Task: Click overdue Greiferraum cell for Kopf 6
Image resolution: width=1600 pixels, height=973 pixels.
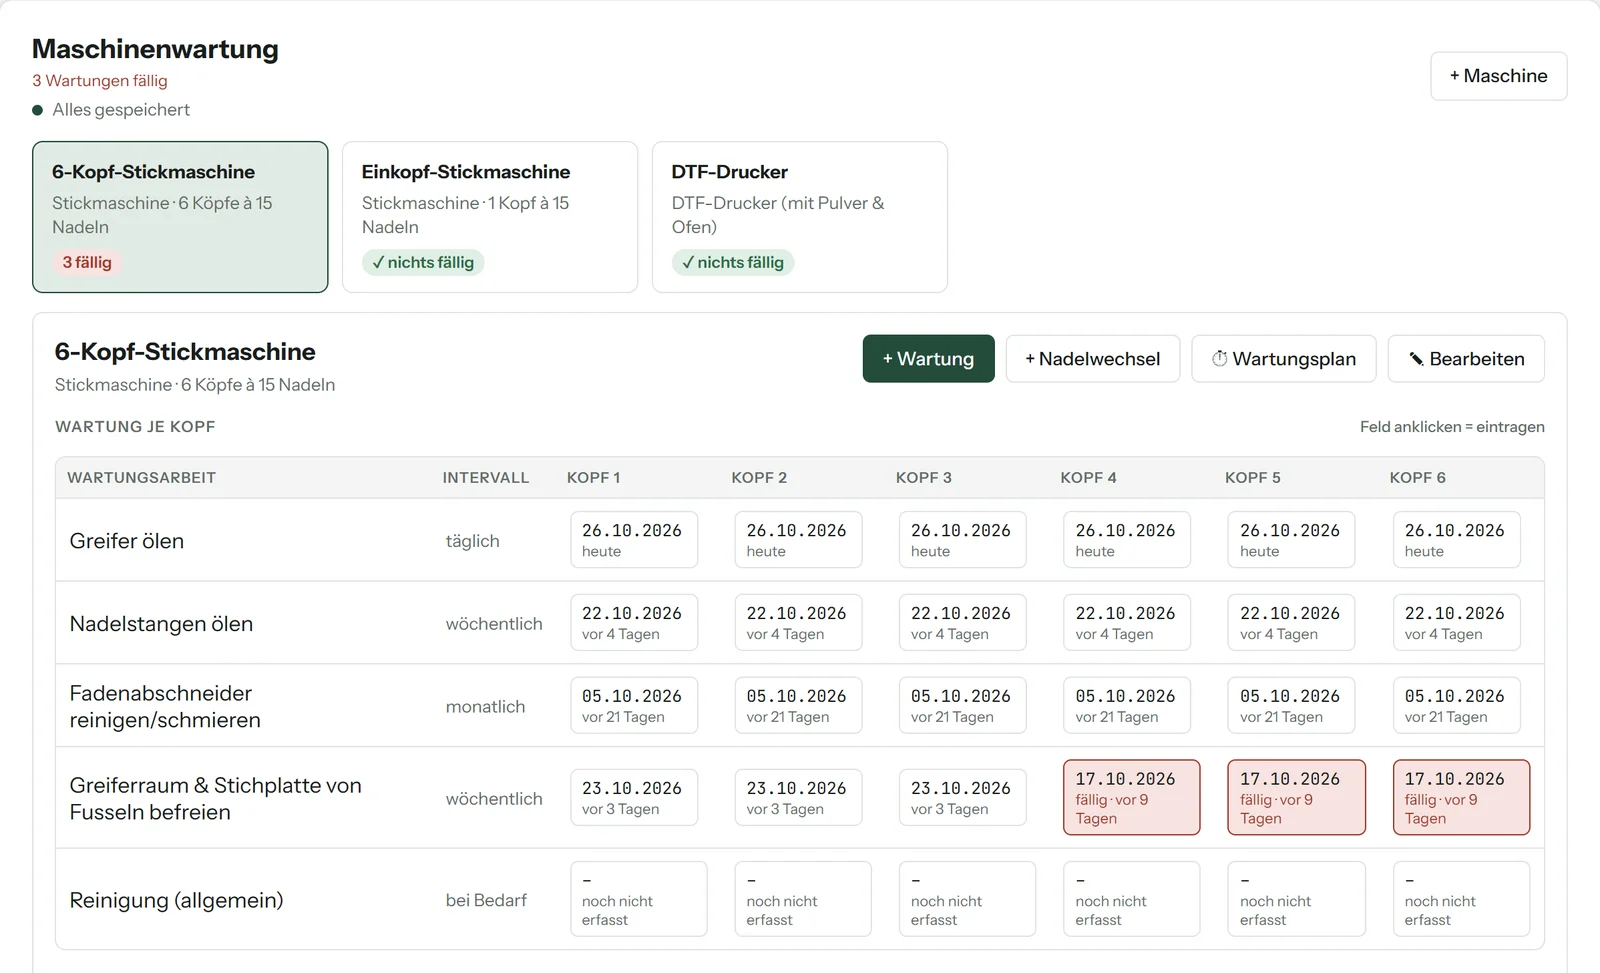Action: click(x=1461, y=798)
